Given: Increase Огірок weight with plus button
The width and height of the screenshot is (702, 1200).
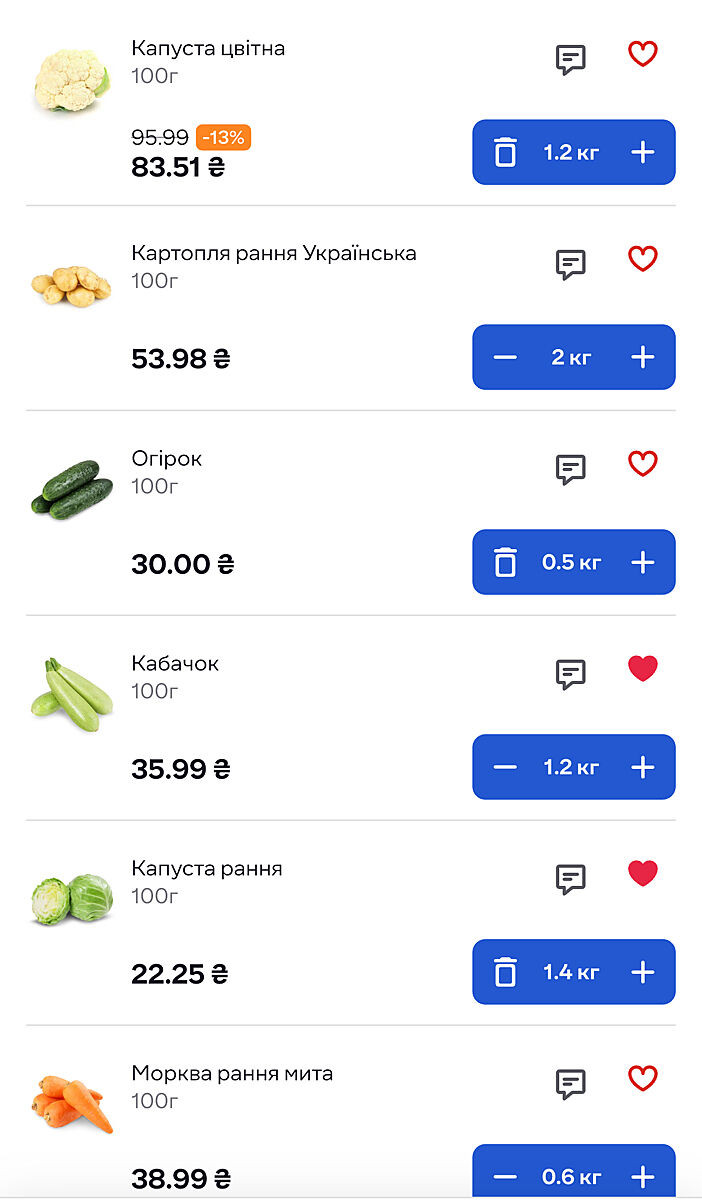Looking at the screenshot, I should click(643, 562).
